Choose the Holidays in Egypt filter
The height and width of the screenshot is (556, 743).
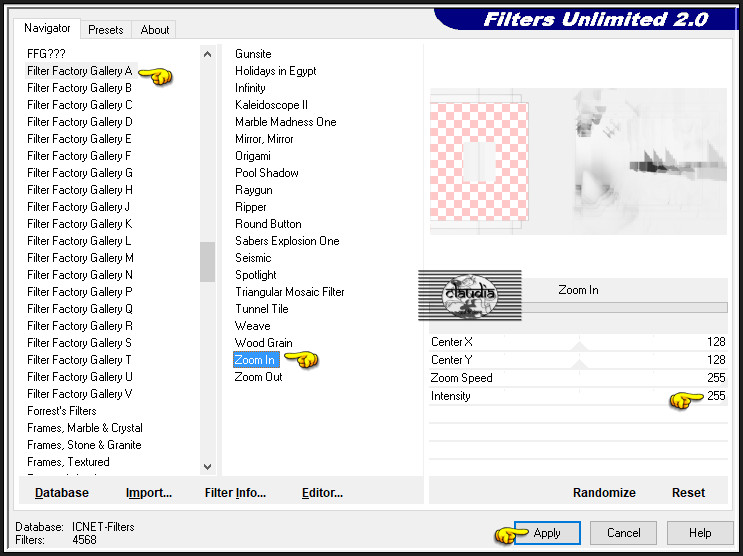tap(275, 71)
